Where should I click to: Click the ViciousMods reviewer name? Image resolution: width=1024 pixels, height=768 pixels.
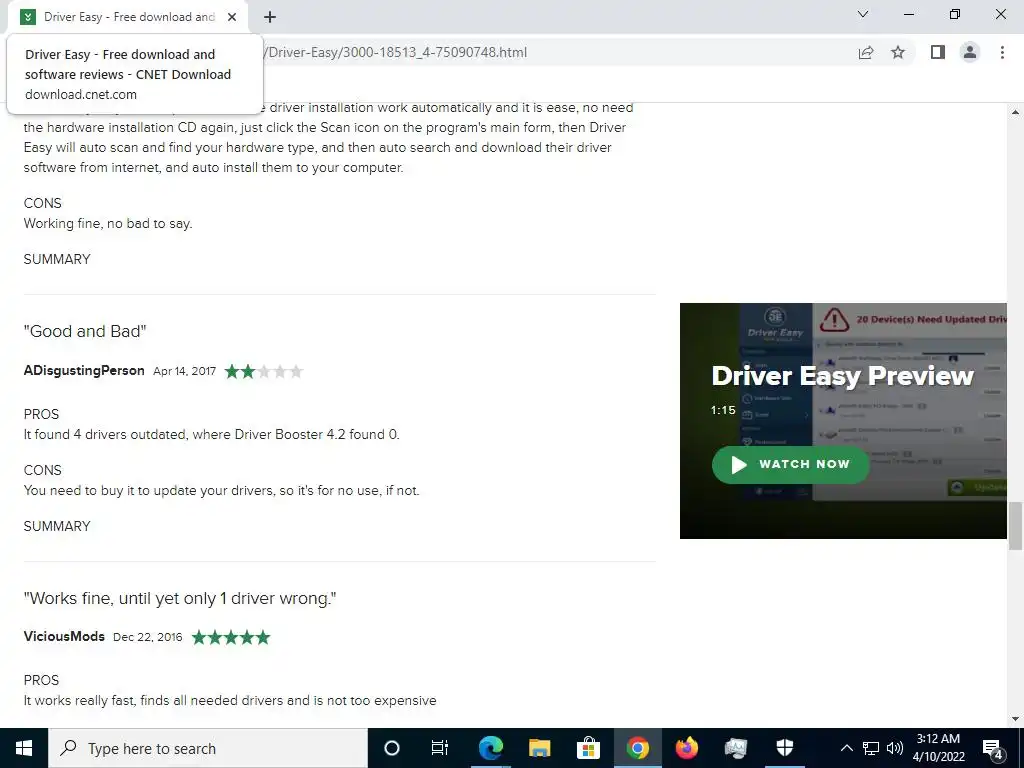(64, 636)
